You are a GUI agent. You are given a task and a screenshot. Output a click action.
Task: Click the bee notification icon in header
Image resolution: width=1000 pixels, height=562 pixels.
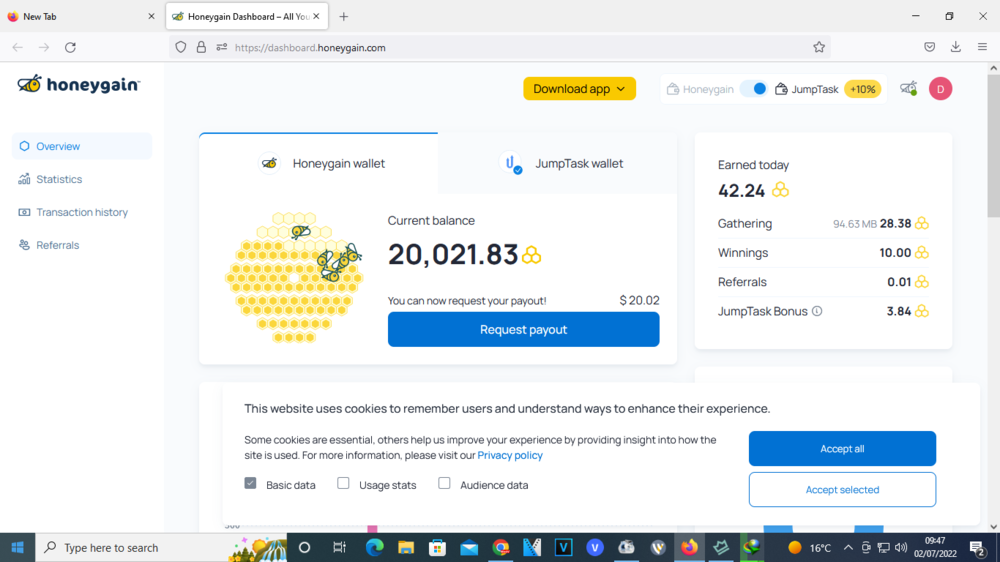[908, 89]
